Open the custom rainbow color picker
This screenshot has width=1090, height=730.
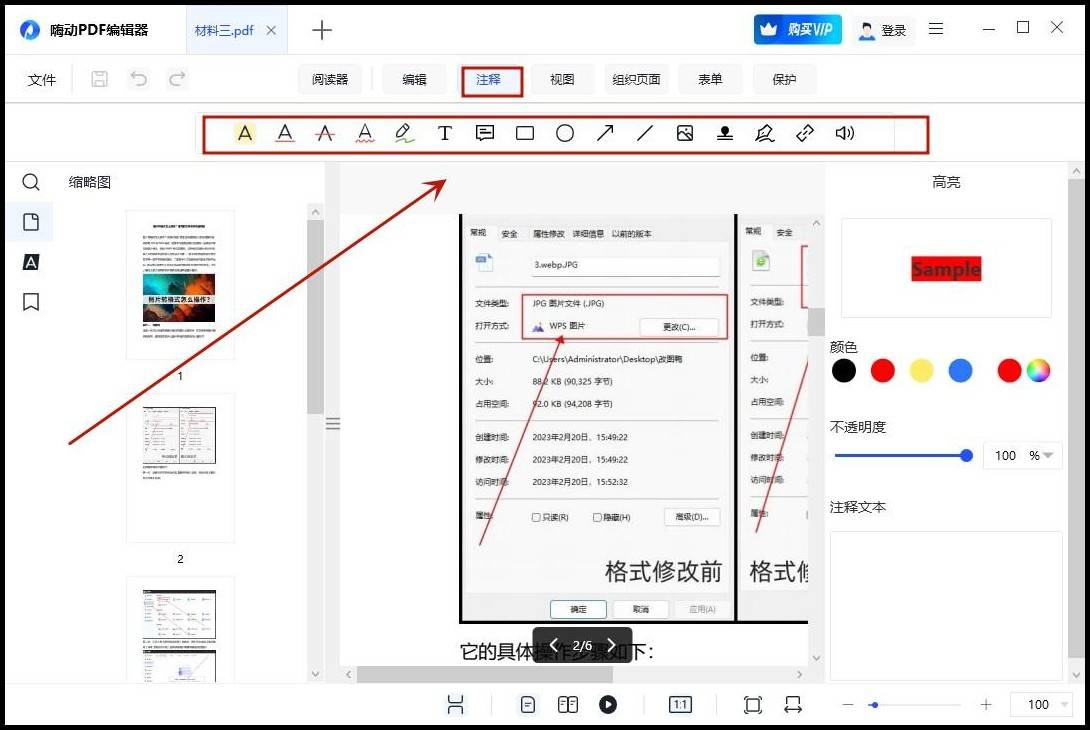tap(1038, 371)
